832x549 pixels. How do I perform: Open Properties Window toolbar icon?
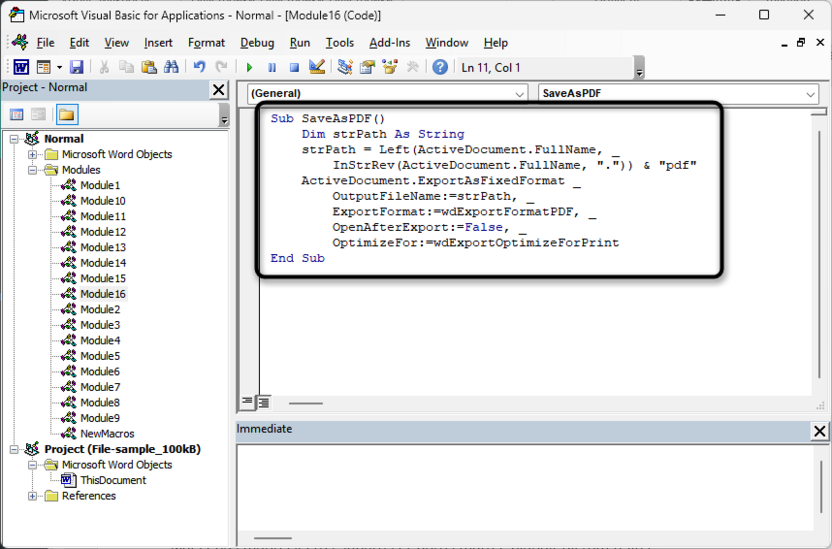pyautogui.click(x=367, y=67)
